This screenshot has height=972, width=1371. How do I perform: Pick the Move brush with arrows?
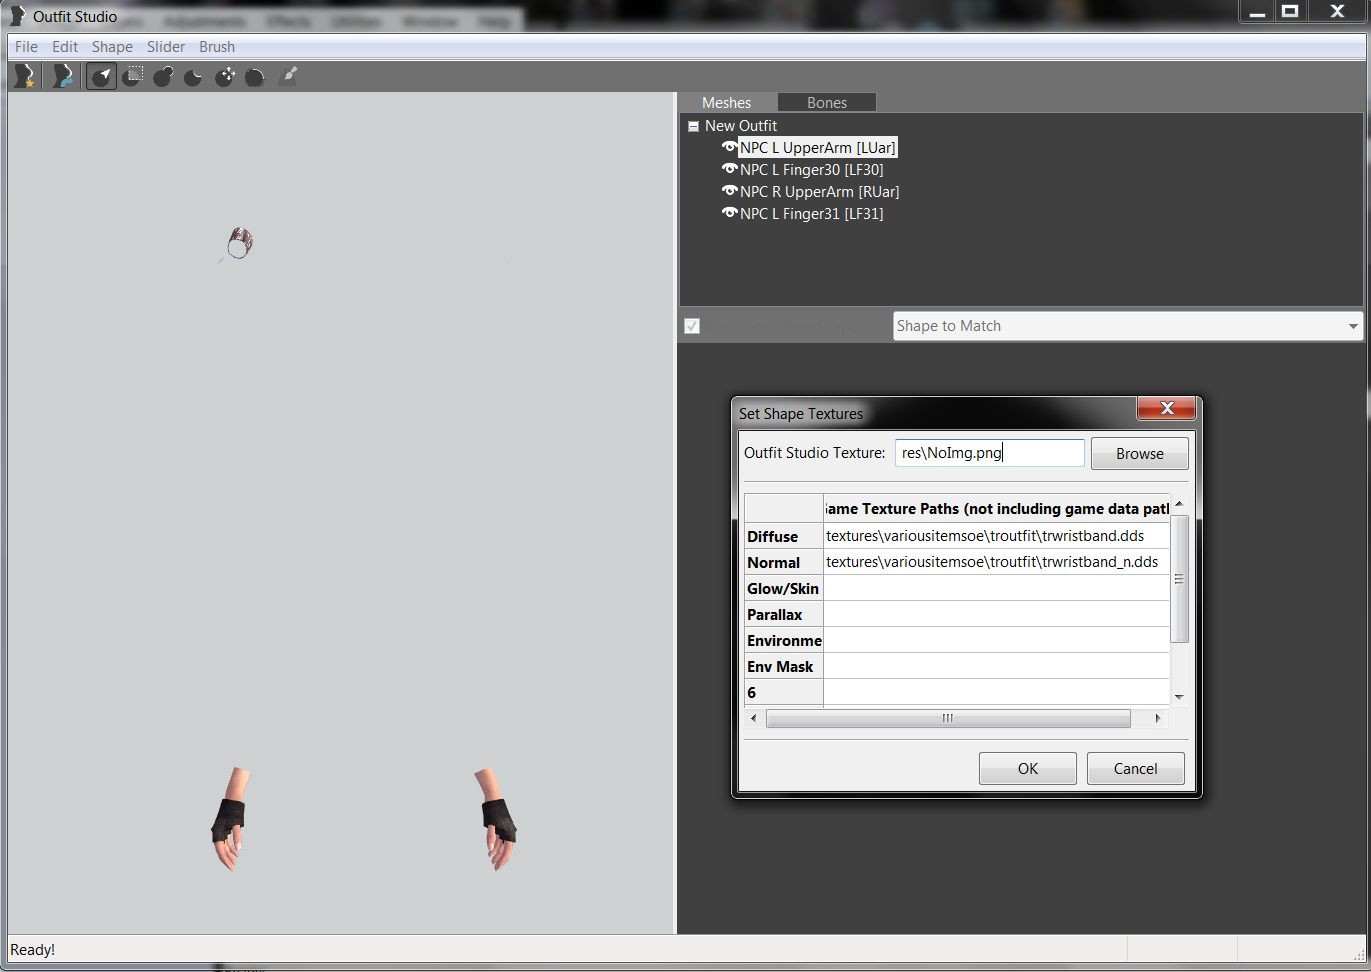225,76
